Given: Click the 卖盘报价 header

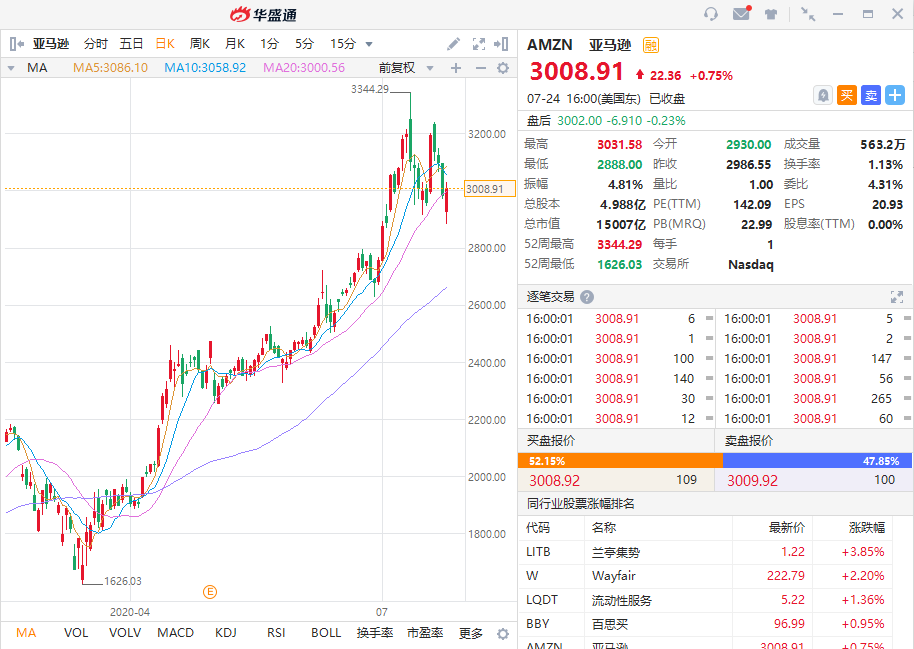Looking at the screenshot, I should [x=749, y=441].
